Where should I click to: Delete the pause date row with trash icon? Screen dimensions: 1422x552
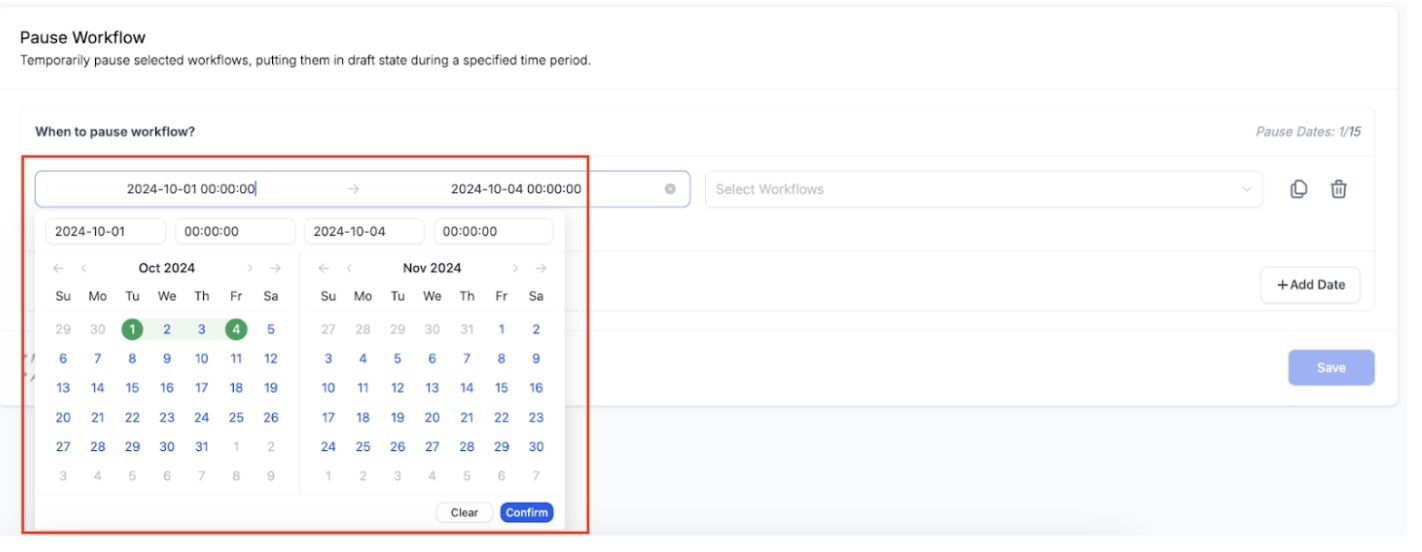[x=1338, y=189]
